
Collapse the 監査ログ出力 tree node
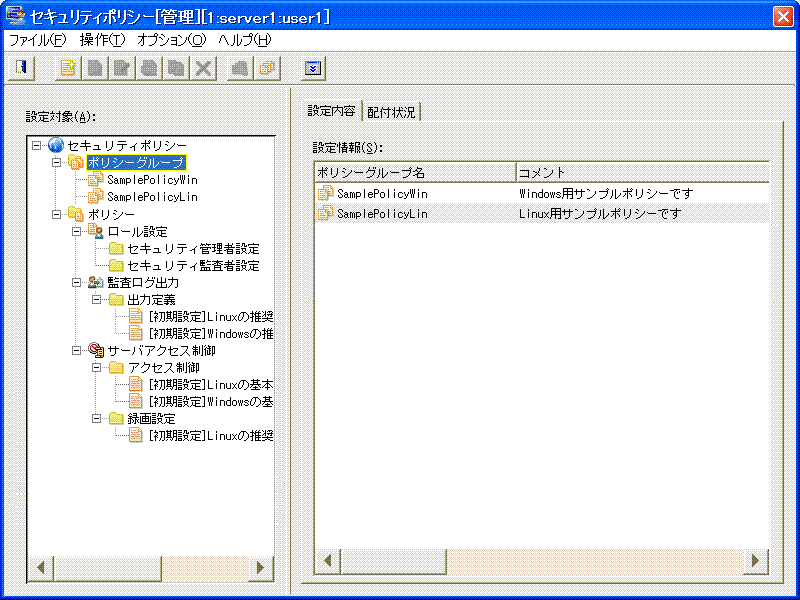[x=76, y=282]
